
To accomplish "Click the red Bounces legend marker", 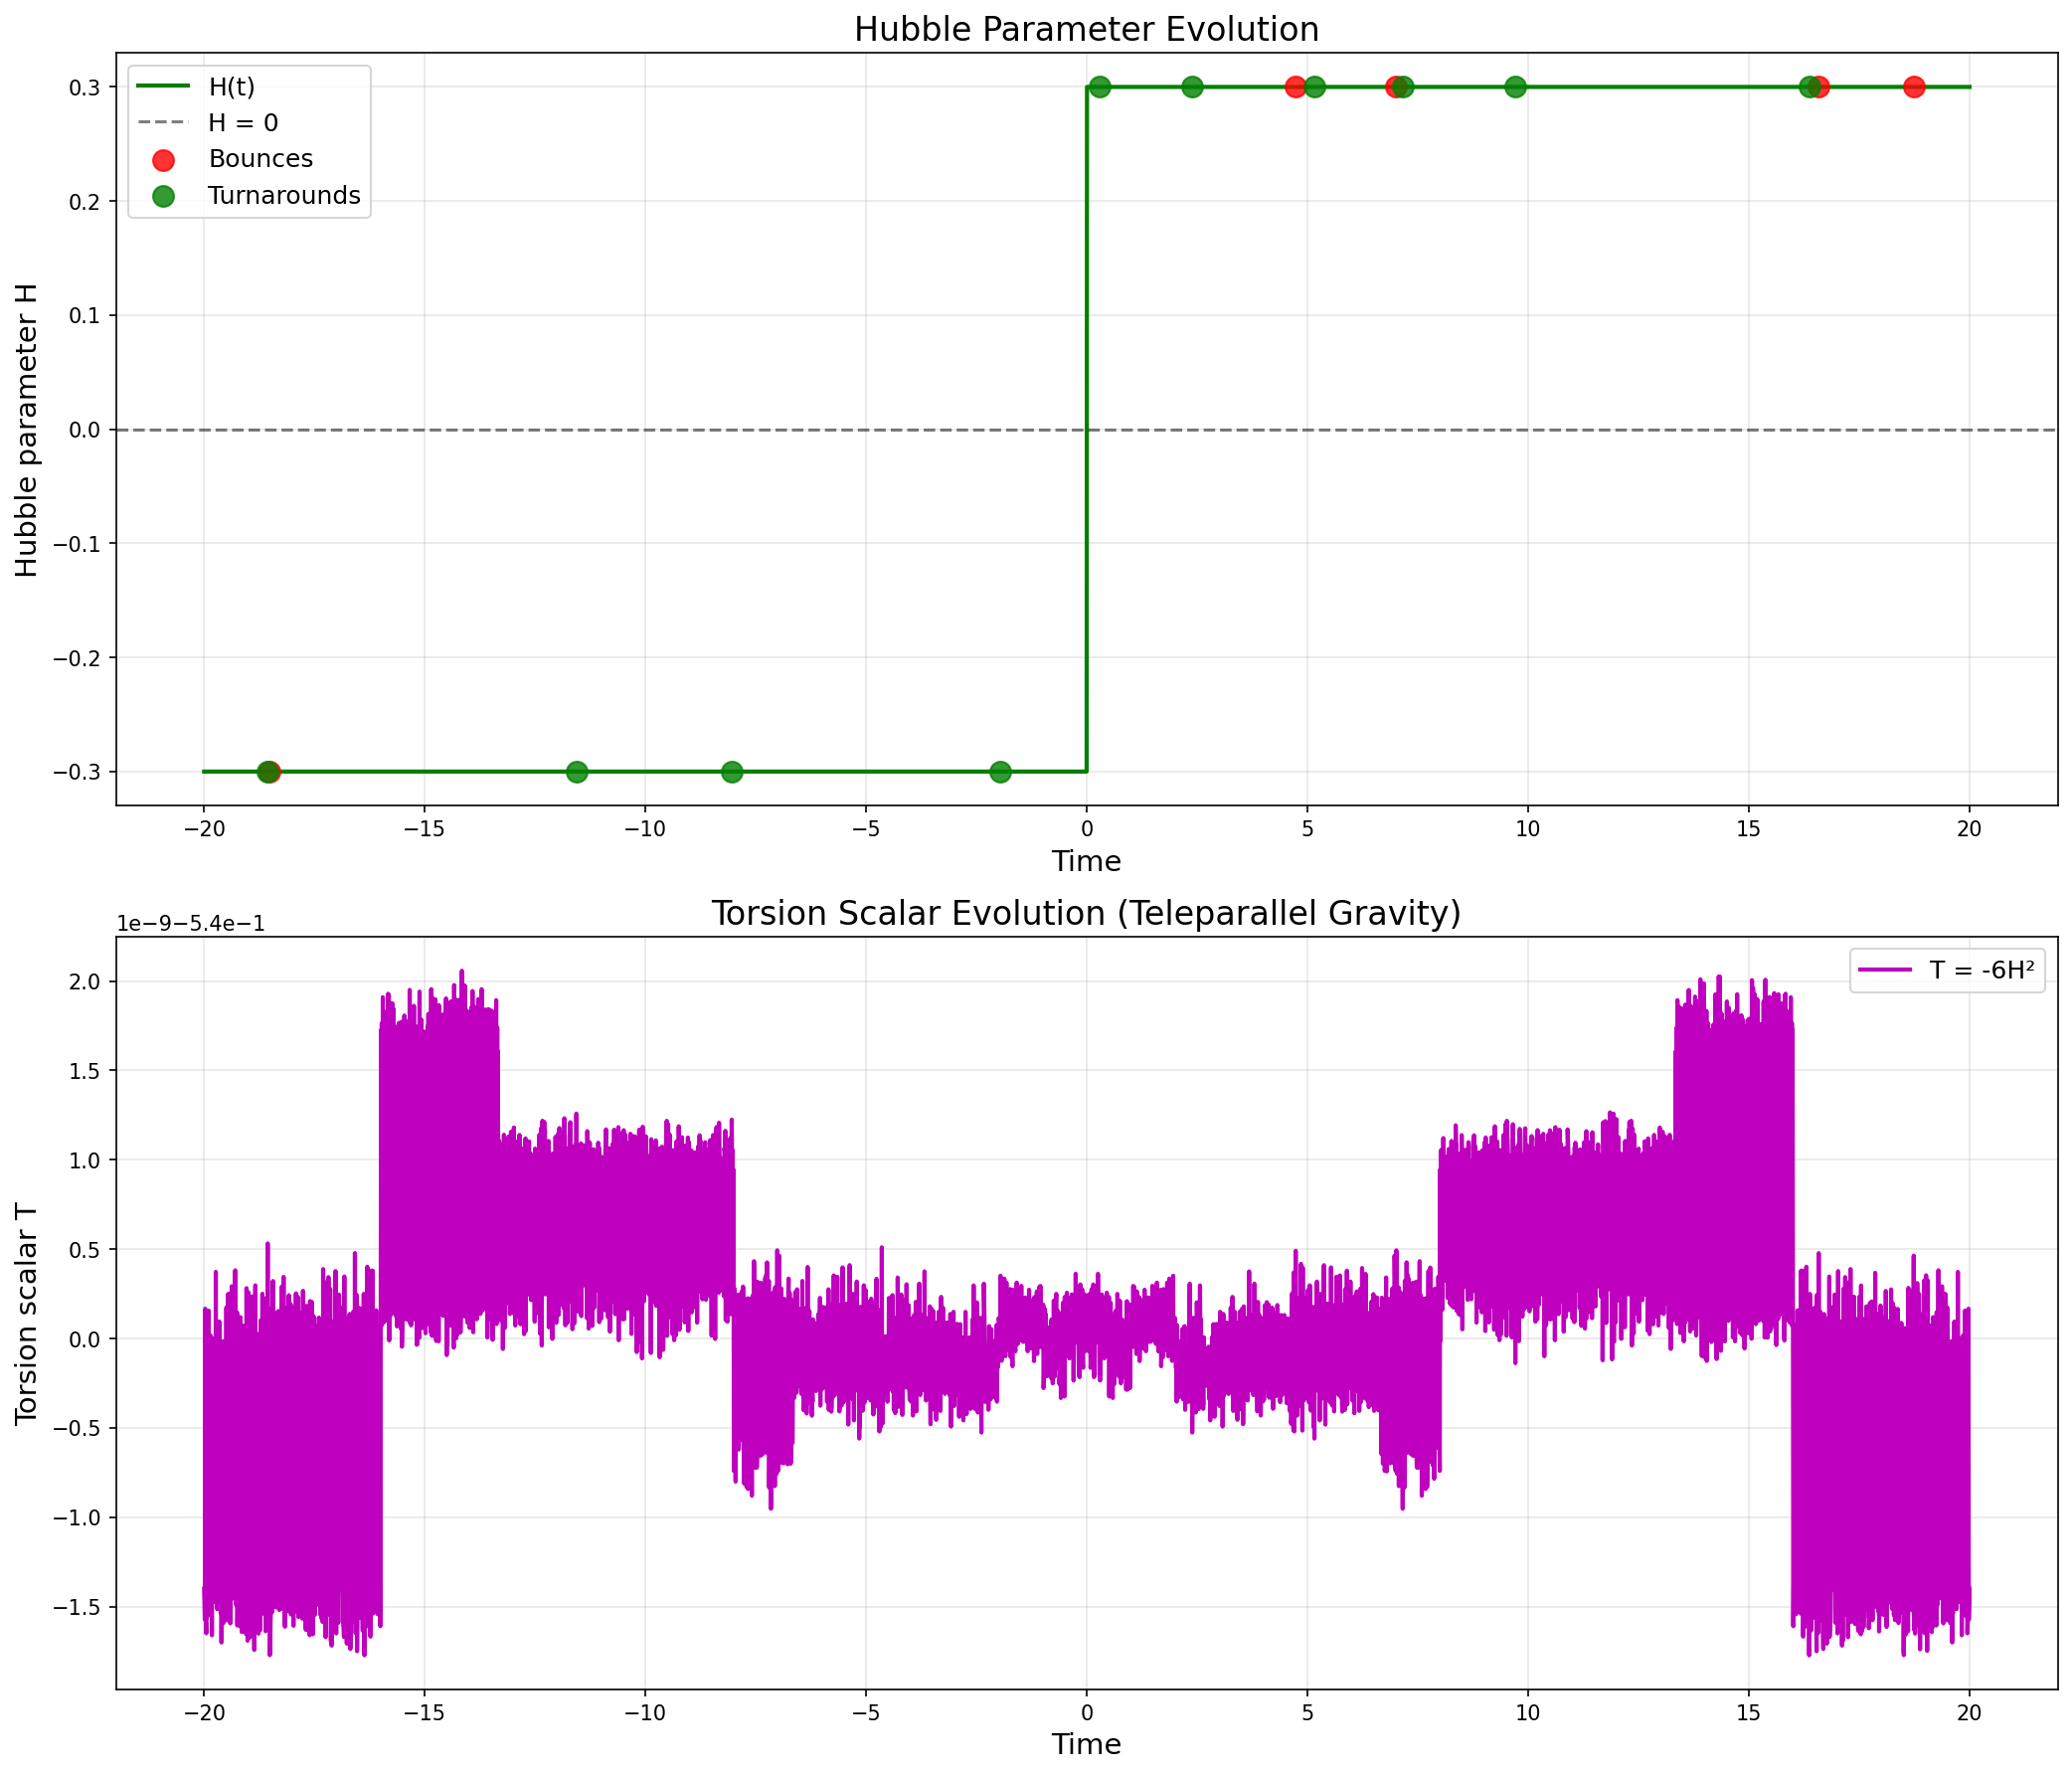I will point(163,160).
